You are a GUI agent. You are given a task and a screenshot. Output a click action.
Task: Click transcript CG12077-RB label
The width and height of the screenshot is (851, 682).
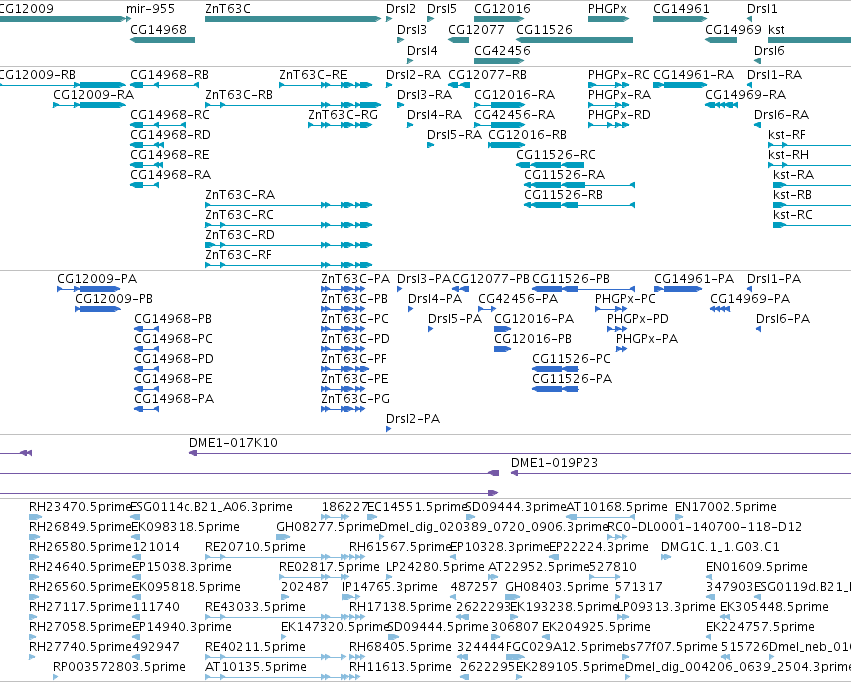487,74
